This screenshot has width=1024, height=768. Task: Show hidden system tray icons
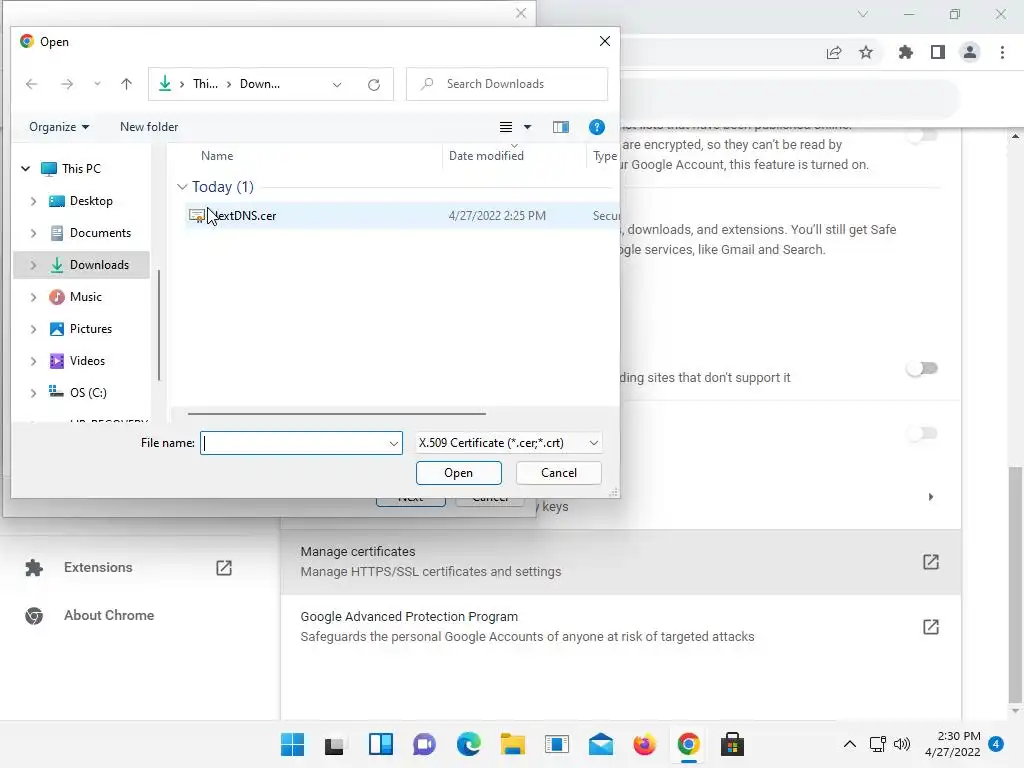[x=850, y=744]
